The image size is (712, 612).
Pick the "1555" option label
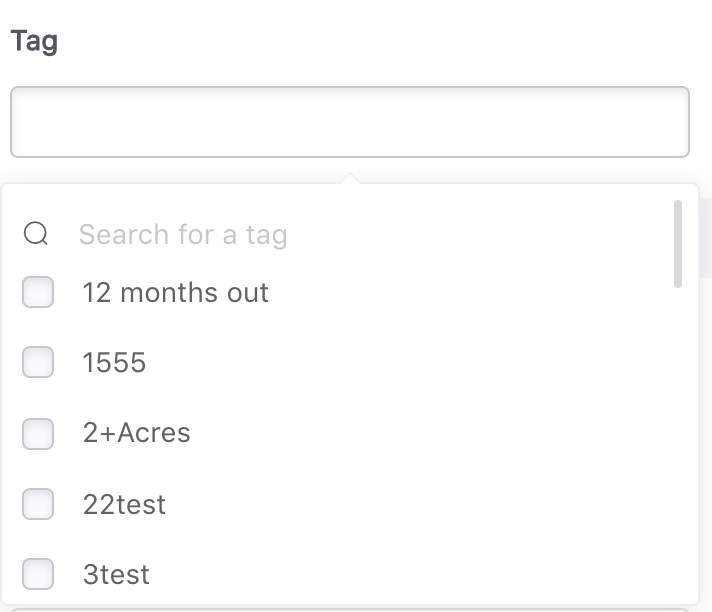coord(114,362)
